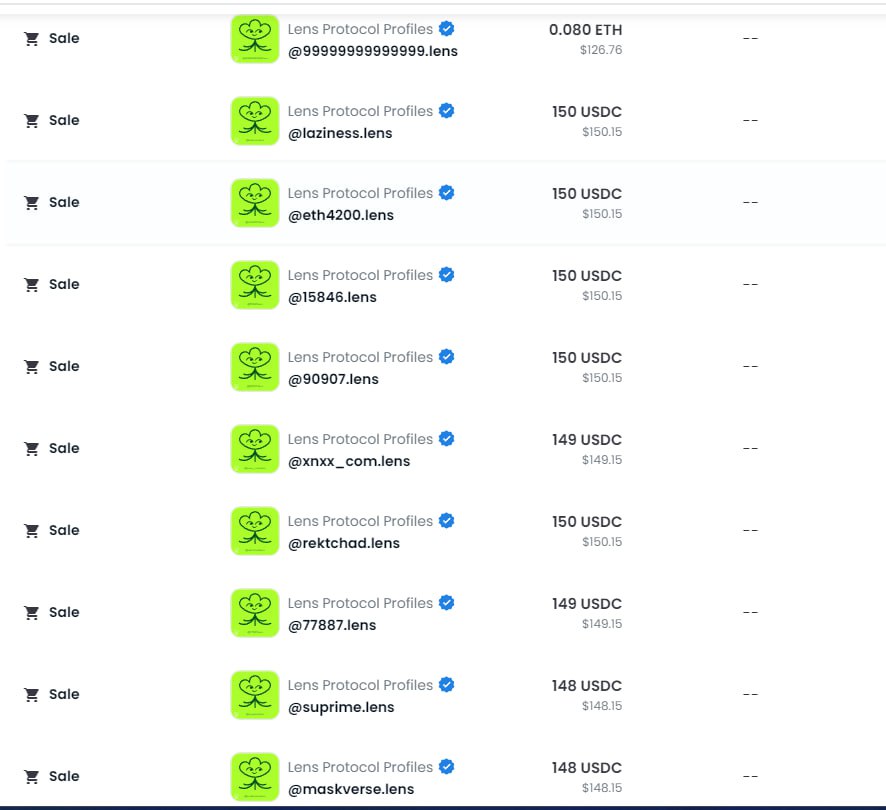The width and height of the screenshot is (886, 810).
Task: Click the cart icon in the @eth4200.lens row
Action: point(32,202)
